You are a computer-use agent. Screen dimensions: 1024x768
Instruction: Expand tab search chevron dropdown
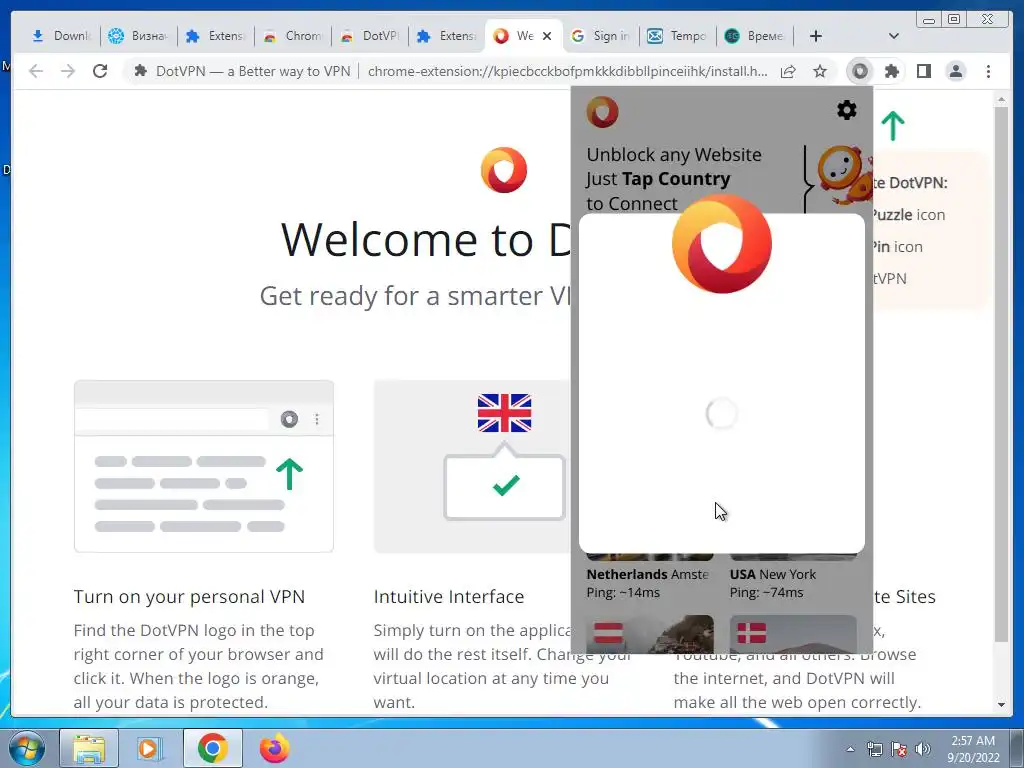pos(893,36)
